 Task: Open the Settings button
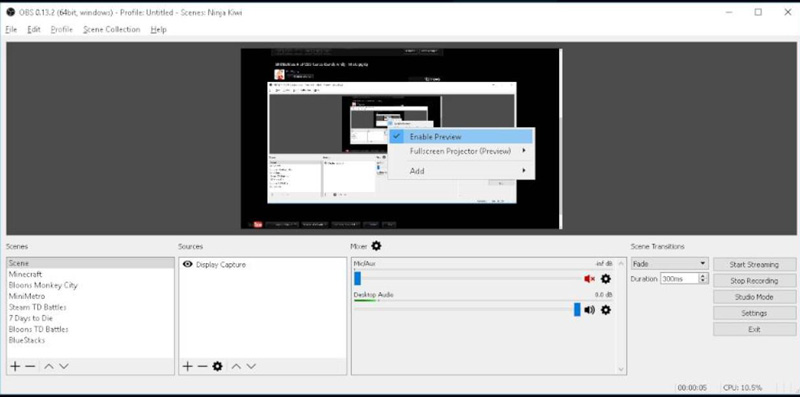pos(754,313)
